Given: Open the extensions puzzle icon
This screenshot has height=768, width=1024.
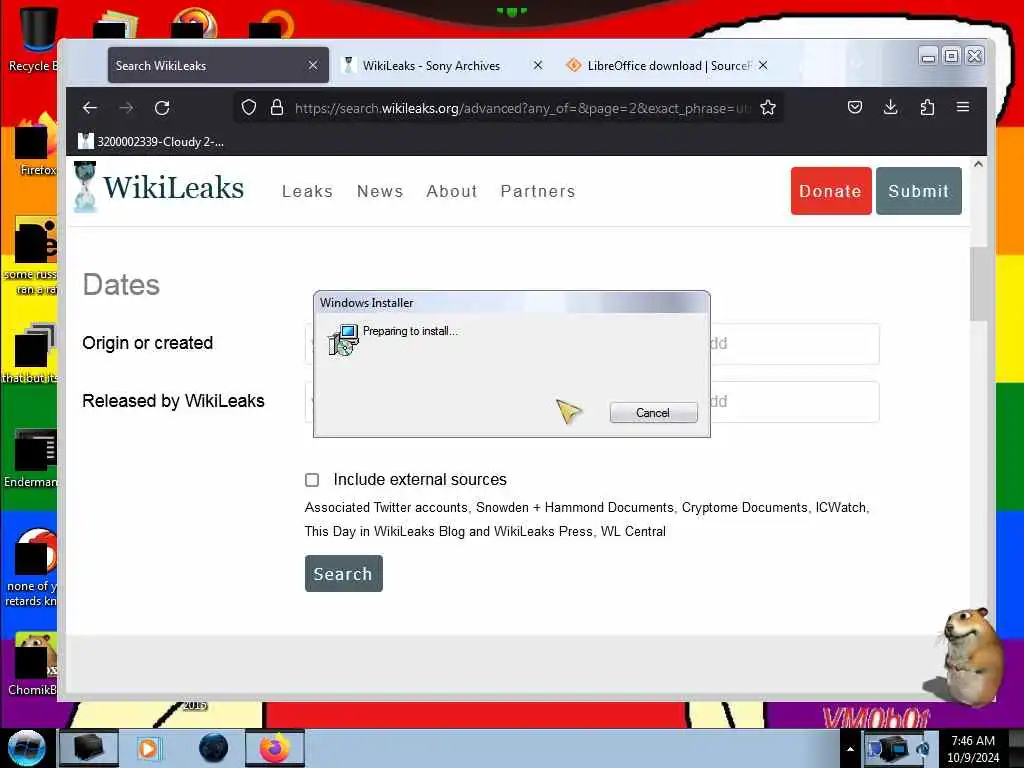Looking at the screenshot, I should pos(927,107).
